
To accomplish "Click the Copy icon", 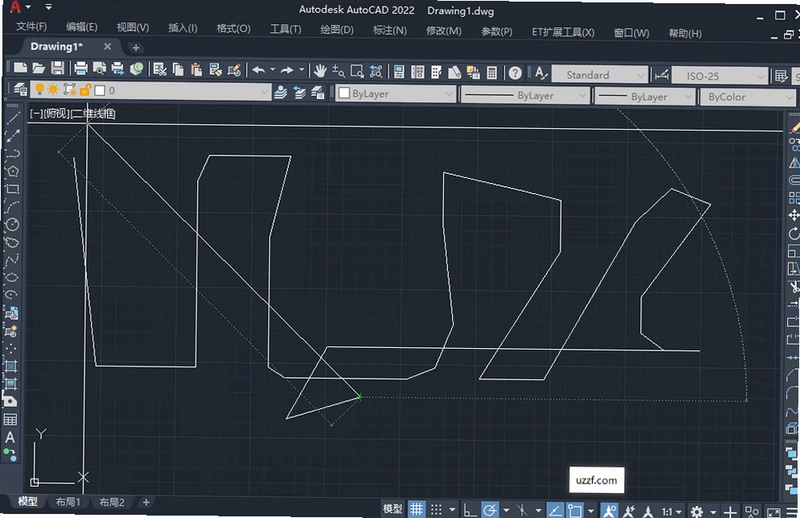I will point(178,69).
